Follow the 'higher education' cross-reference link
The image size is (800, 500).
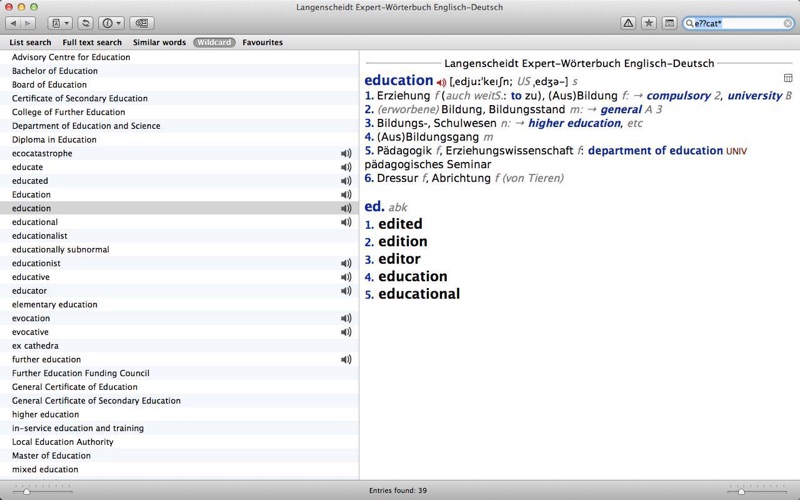click(574, 123)
